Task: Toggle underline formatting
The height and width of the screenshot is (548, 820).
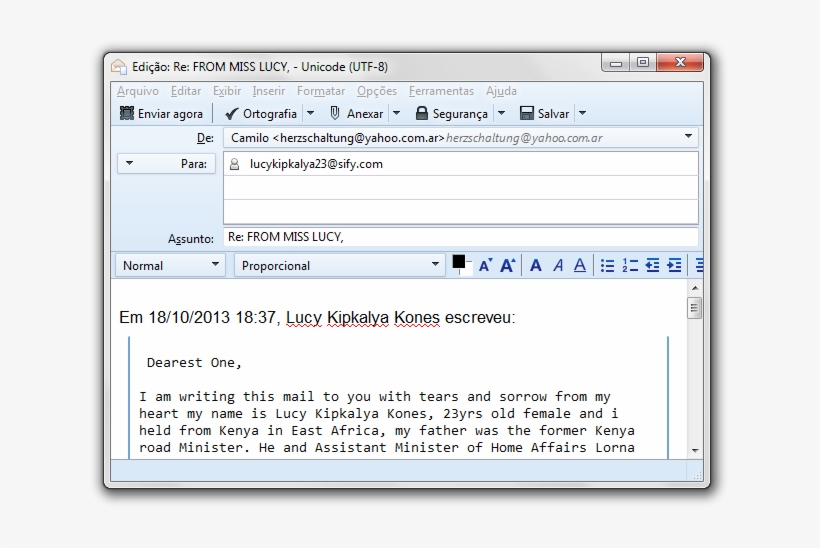Action: click(580, 266)
